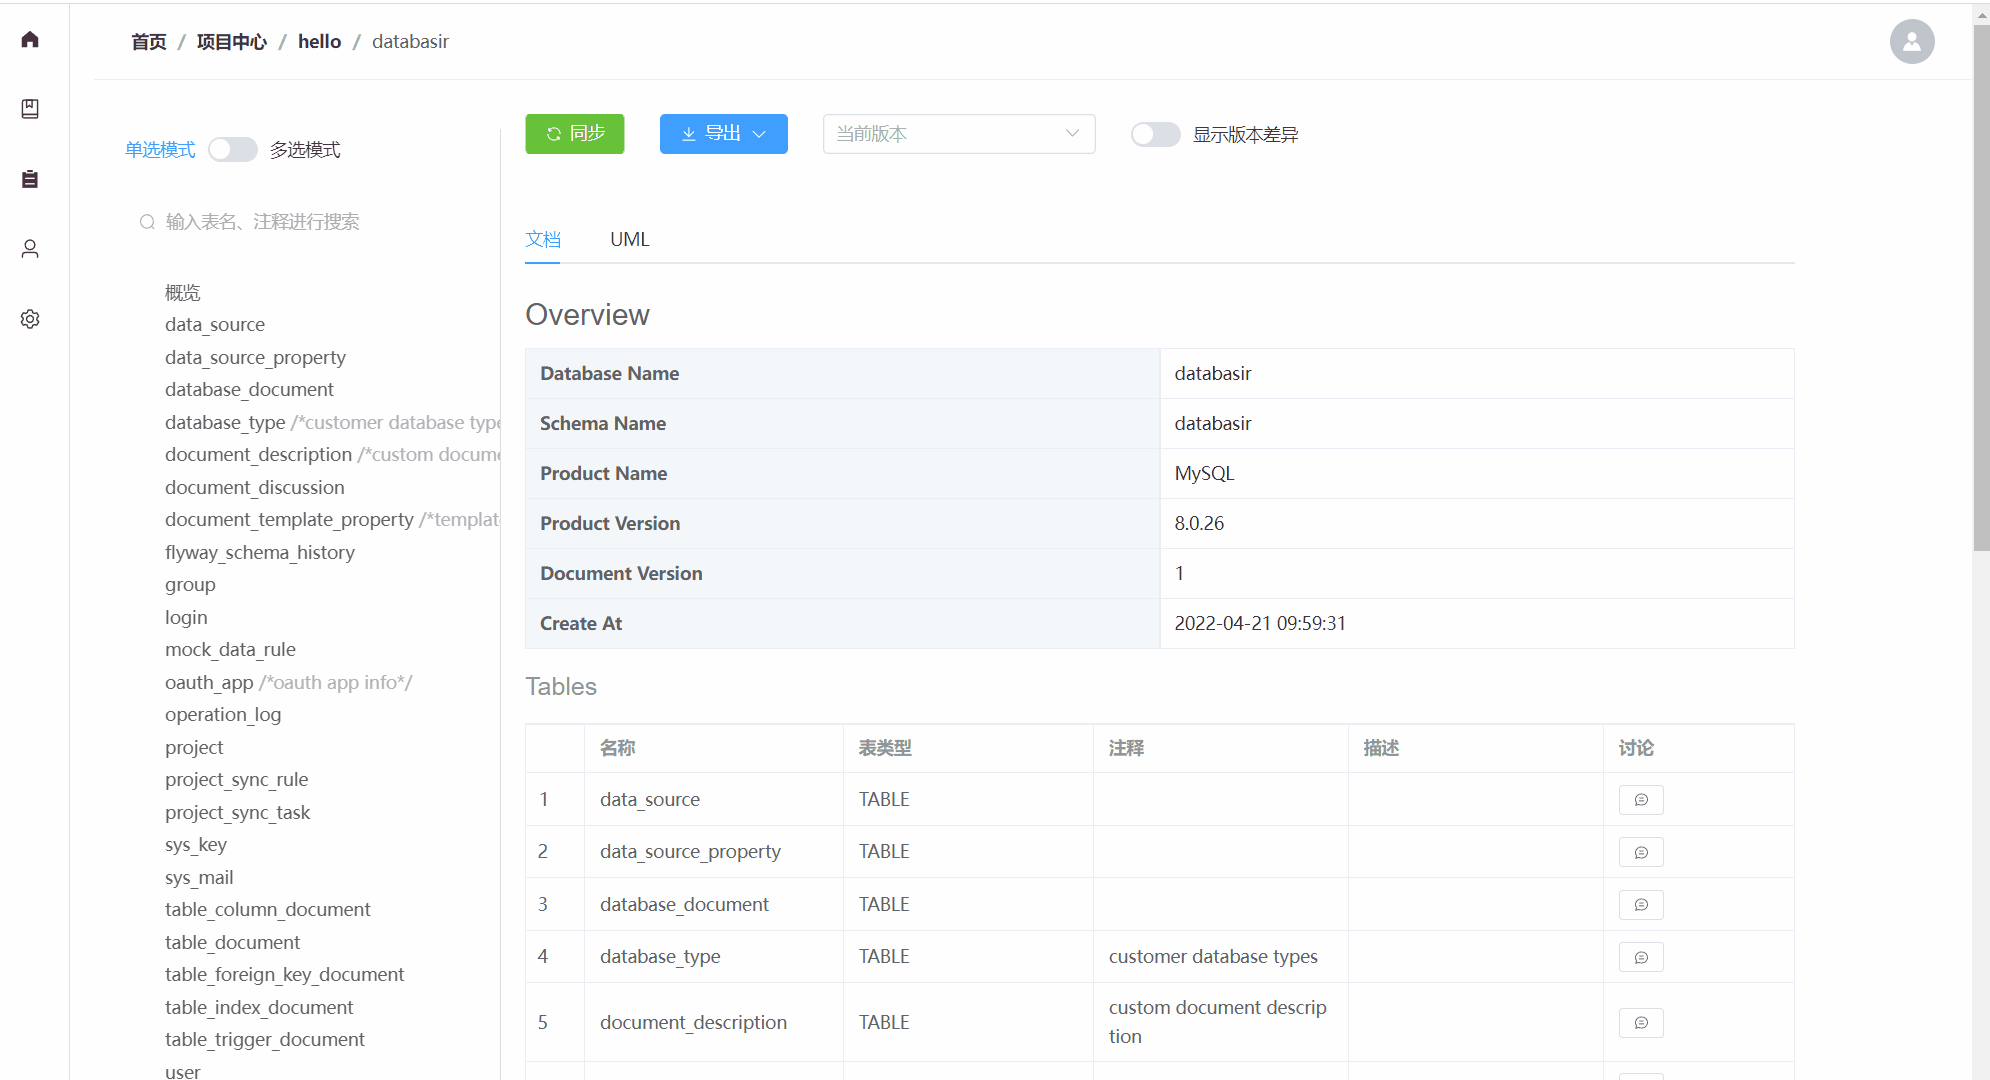The height and width of the screenshot is (1080, 1990).
Task: Click the green 同步 sync button
Action: pyautogui.click(x=575, y=134)
